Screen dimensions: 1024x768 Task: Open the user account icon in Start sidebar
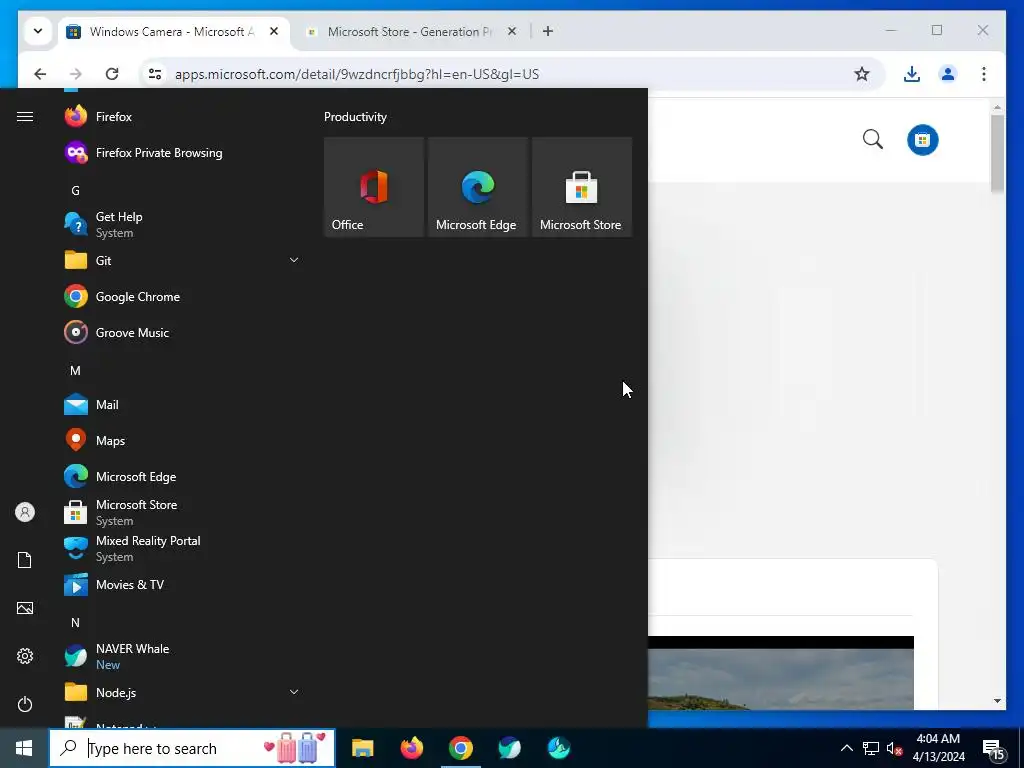point(25,512)
